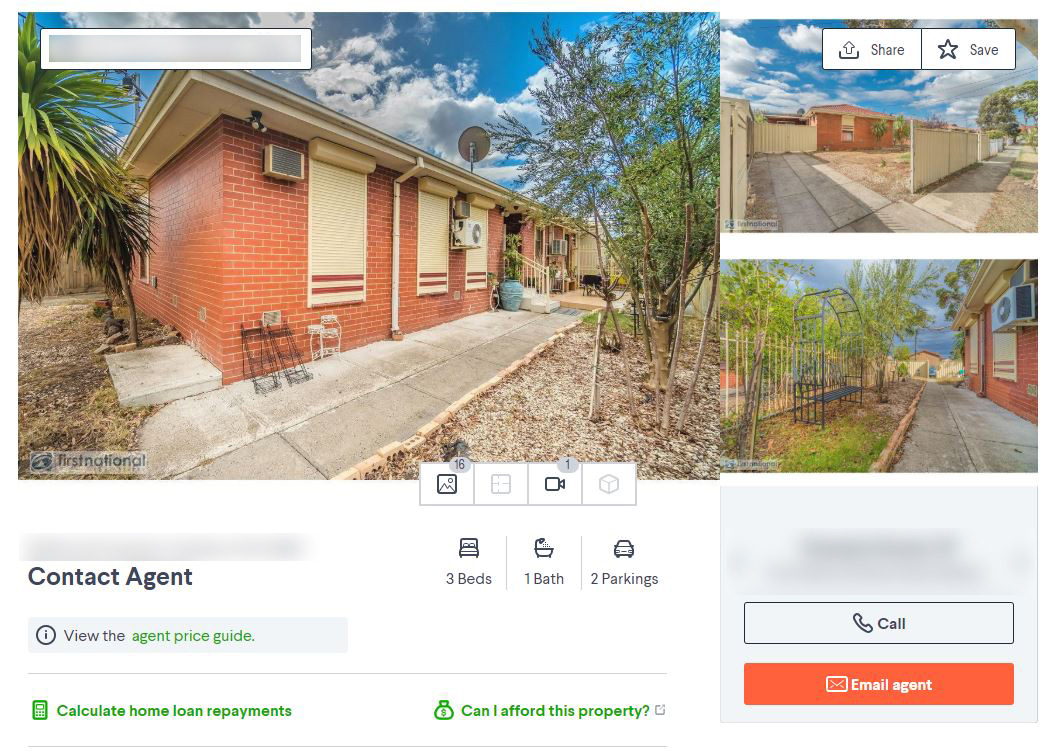Call the agent using the Call button
Screen dimensions: 1053x751
[x=878, y=623]
